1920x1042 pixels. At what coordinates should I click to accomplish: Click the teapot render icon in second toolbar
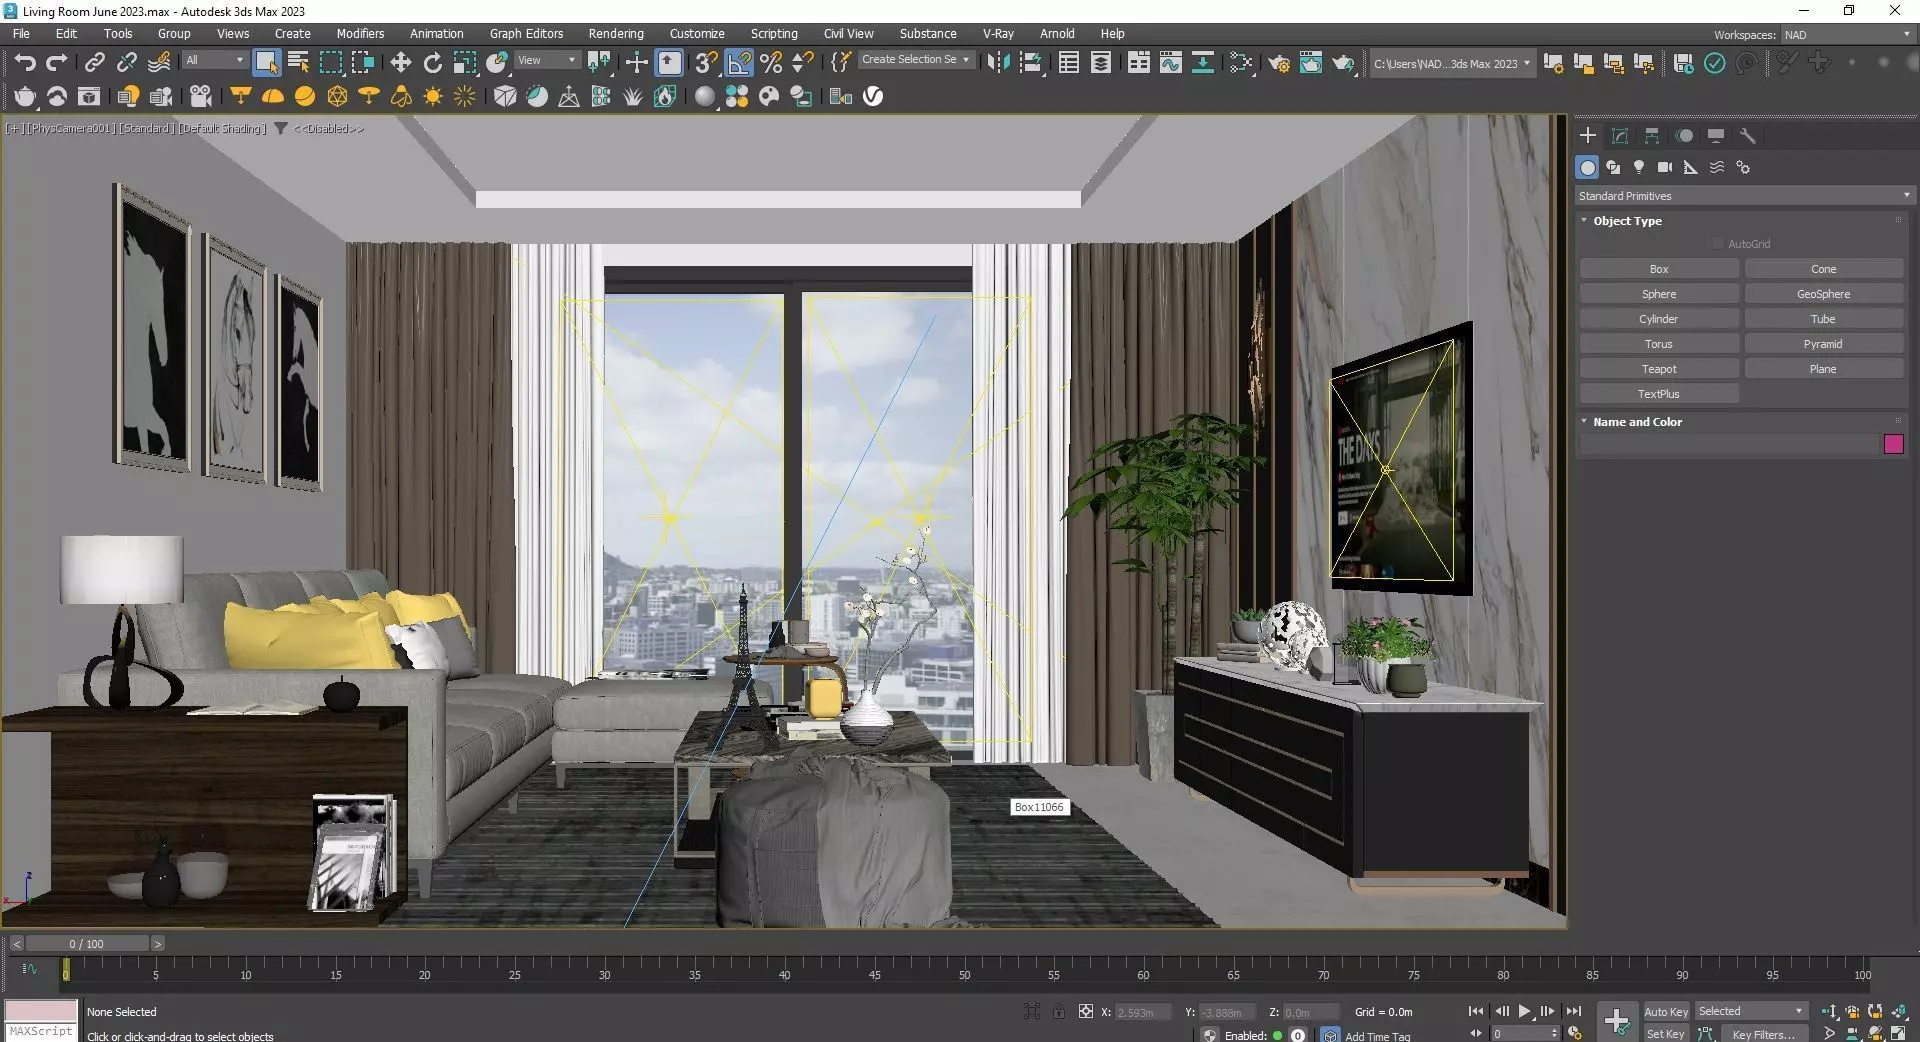tap(25, 96)
